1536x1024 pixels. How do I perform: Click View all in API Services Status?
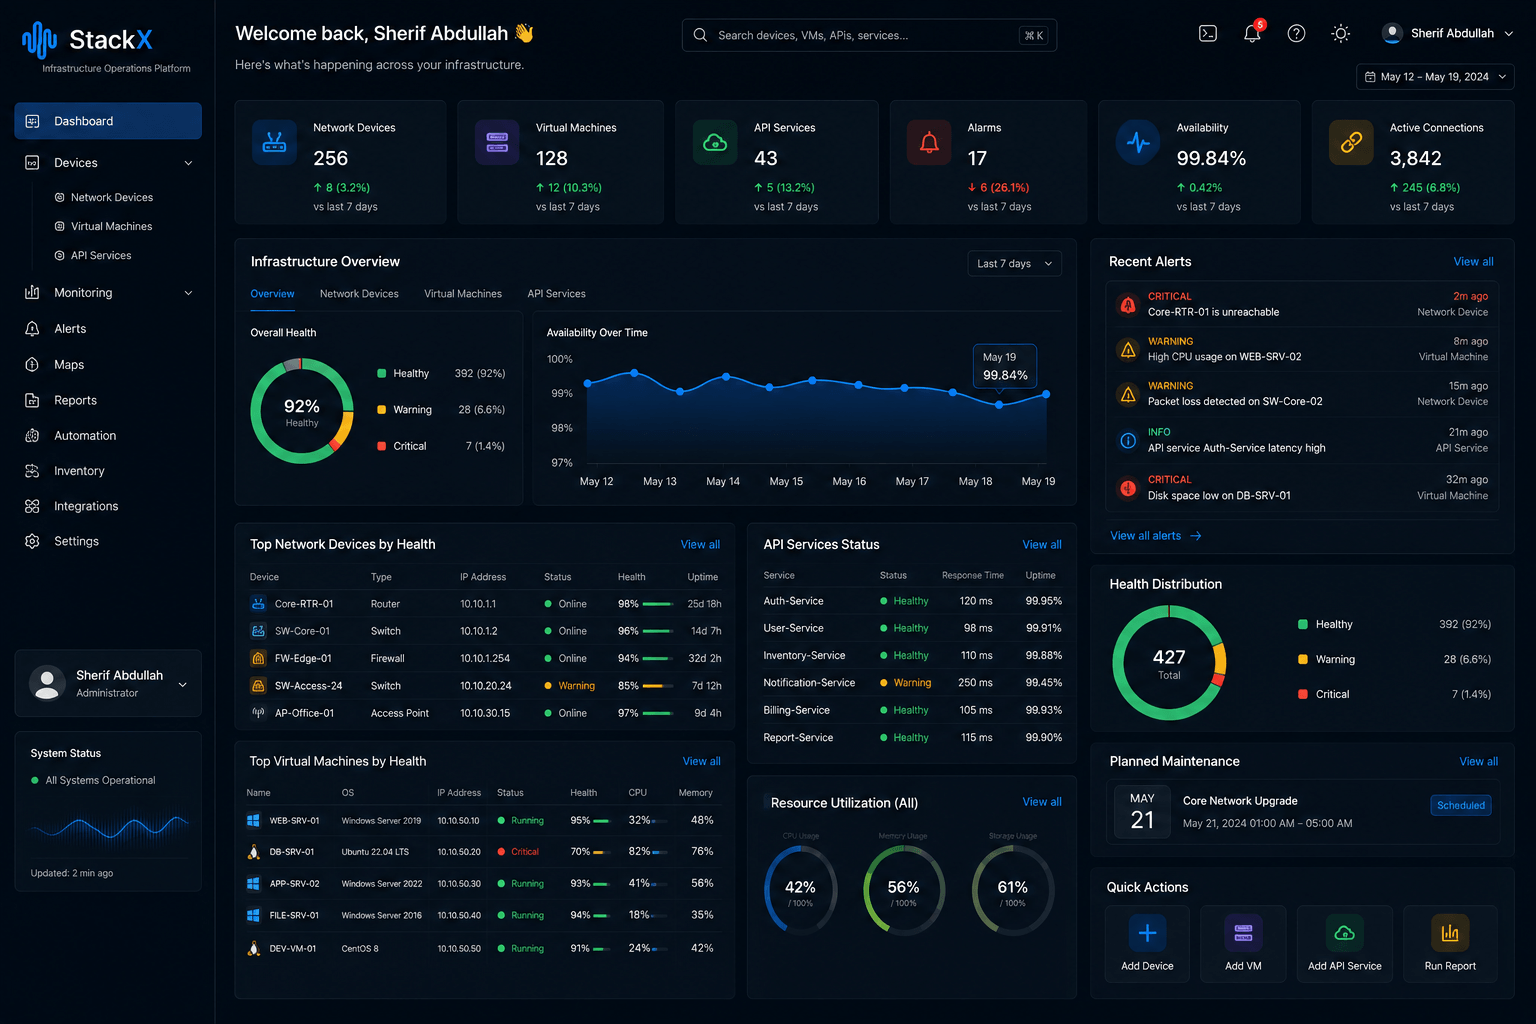click(1042, 545)
